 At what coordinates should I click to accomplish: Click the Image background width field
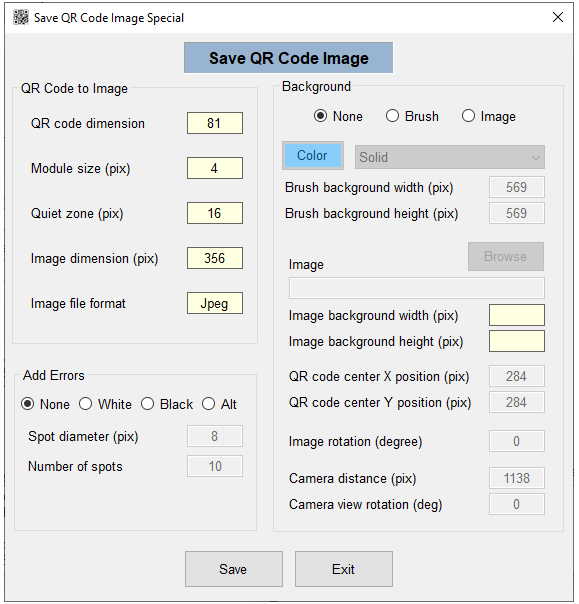pos(517,315)
